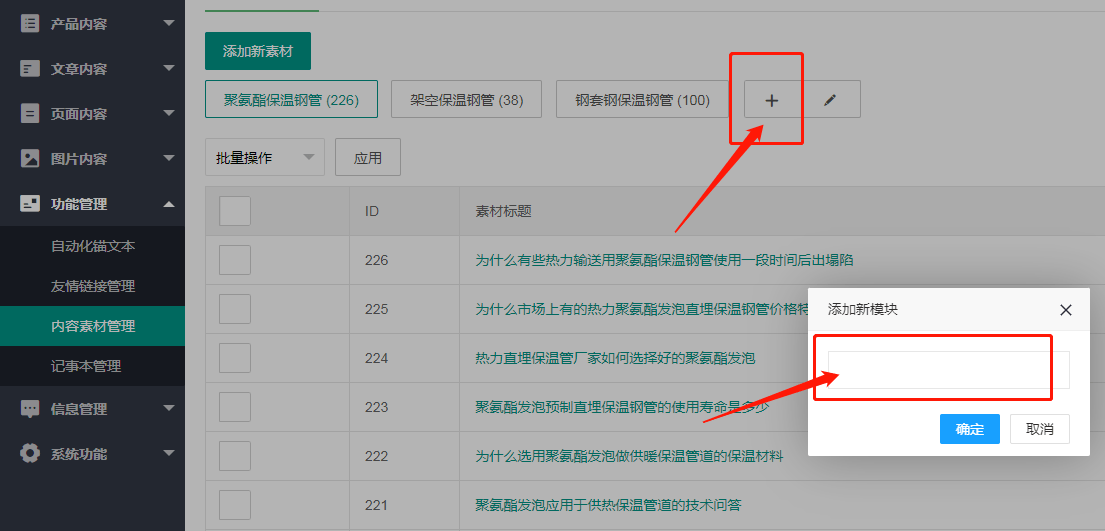
Task: Click the 添加新素材 button
Action: [257, 51]
